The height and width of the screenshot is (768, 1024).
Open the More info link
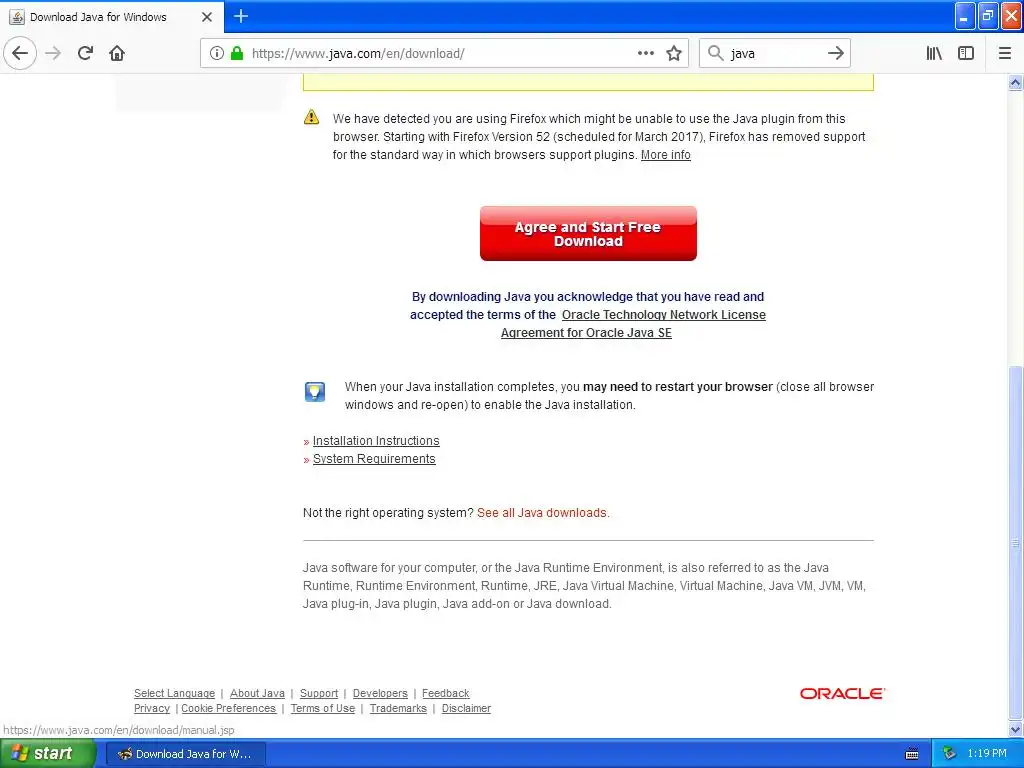[x=665, y=155]
